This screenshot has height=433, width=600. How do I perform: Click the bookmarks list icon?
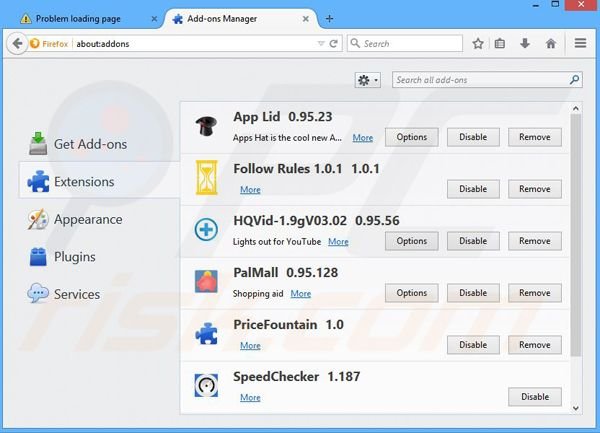point(500,44)
